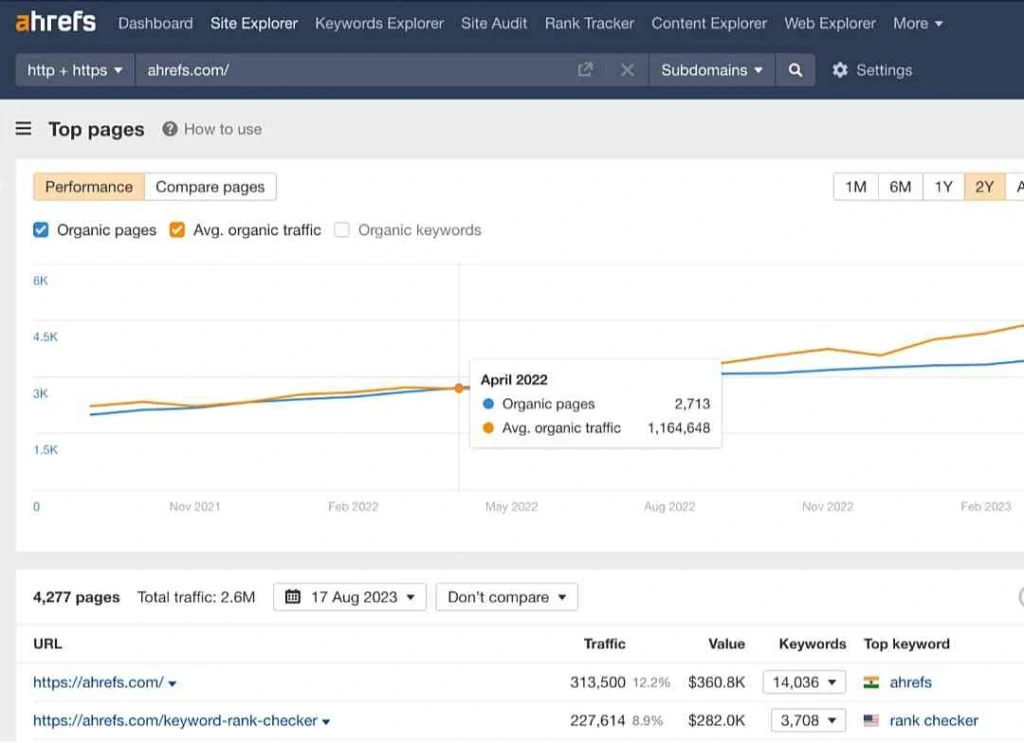1024x743 pixels.
Task: Uncheck Organic pages checkbox
Action: click(40, 230)
